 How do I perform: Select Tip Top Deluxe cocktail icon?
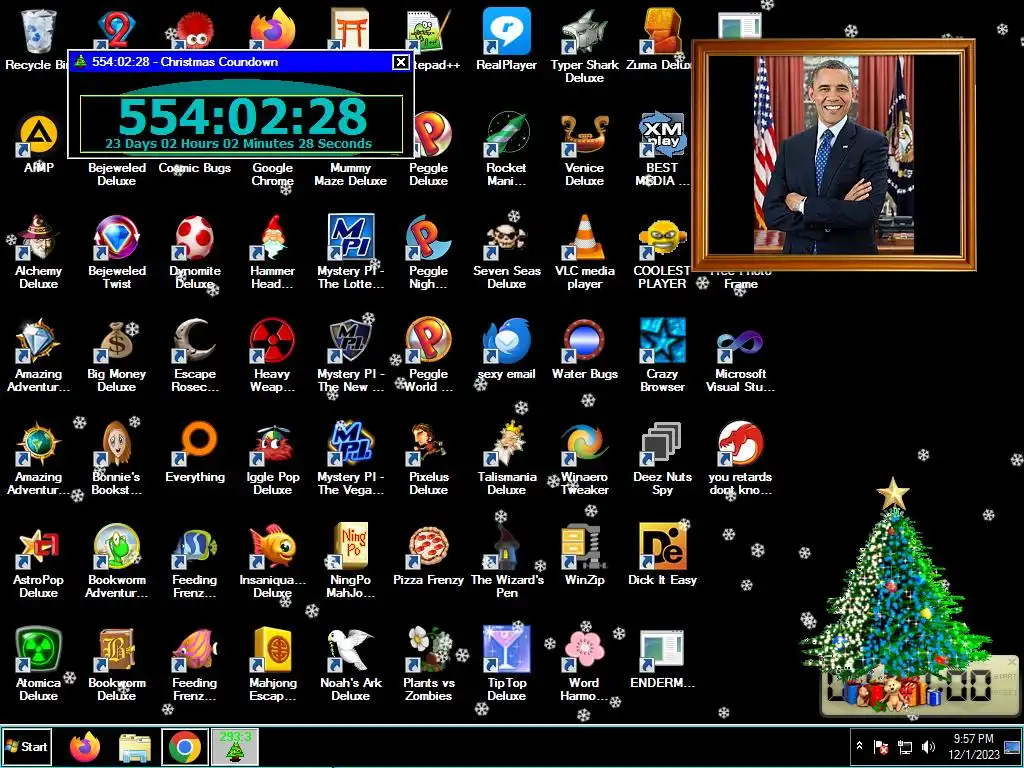click(x=506, y=650)
